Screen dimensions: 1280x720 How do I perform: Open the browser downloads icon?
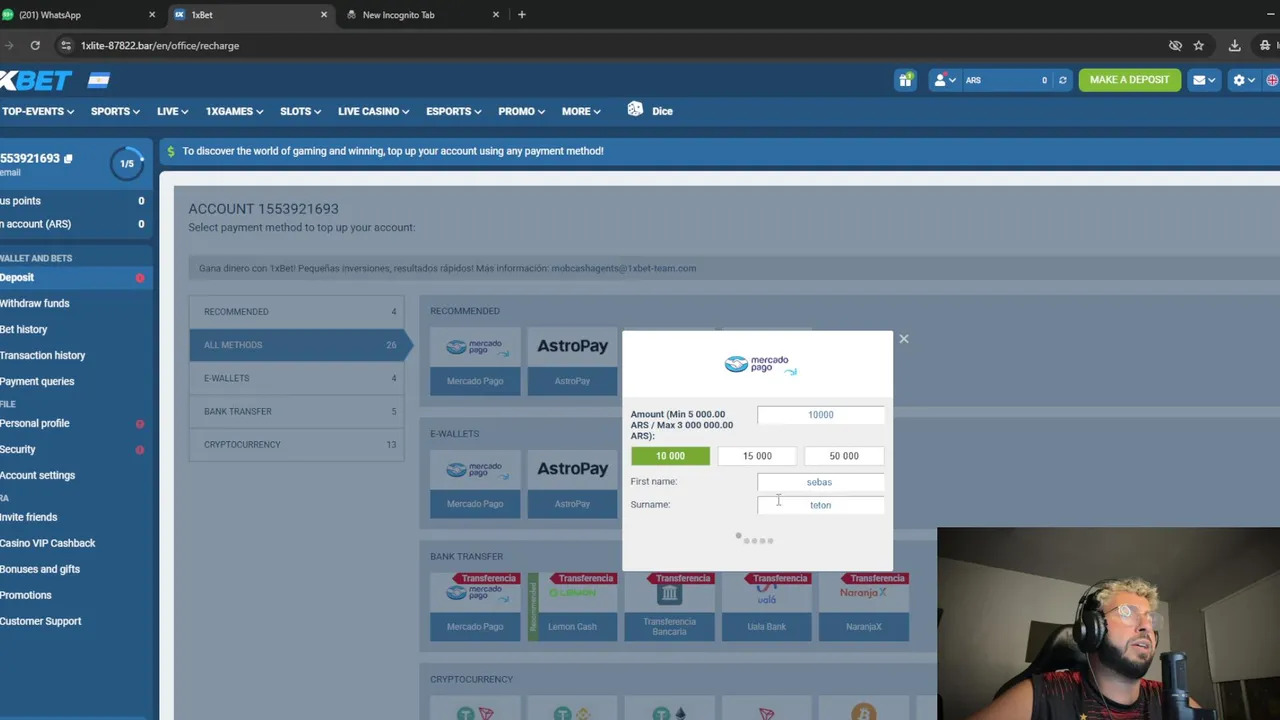coord(1235,45)
